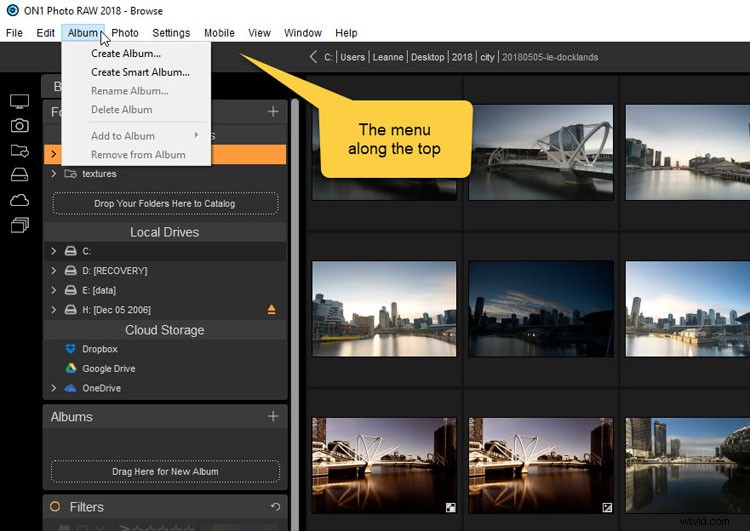Expand the C: drive tree
Viewport: 750px width, 531px height.
[54, 251]
